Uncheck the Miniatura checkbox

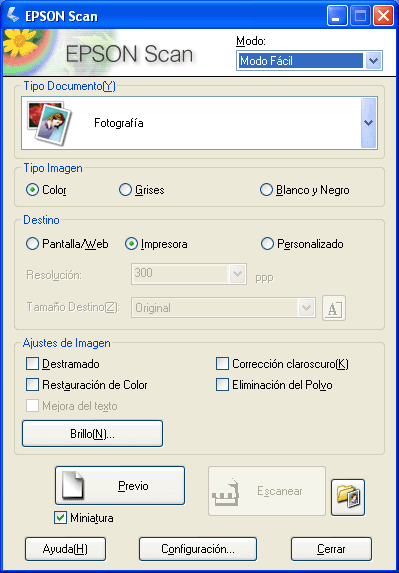60,517
